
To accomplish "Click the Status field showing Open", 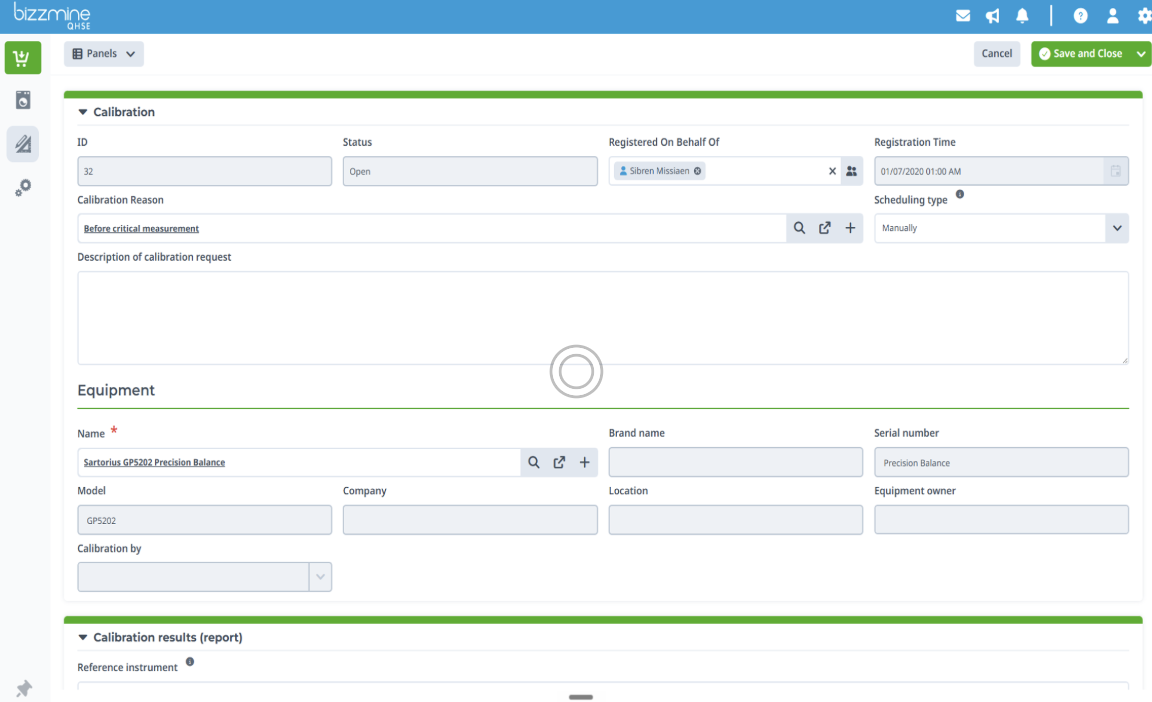I will [x=470, y=171].
